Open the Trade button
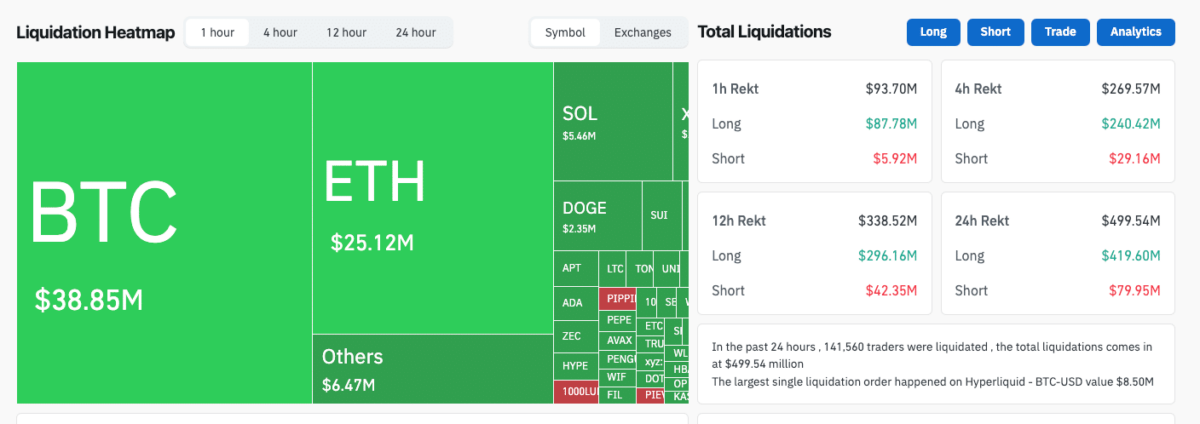The image size is (1200, 424). 1060,32
